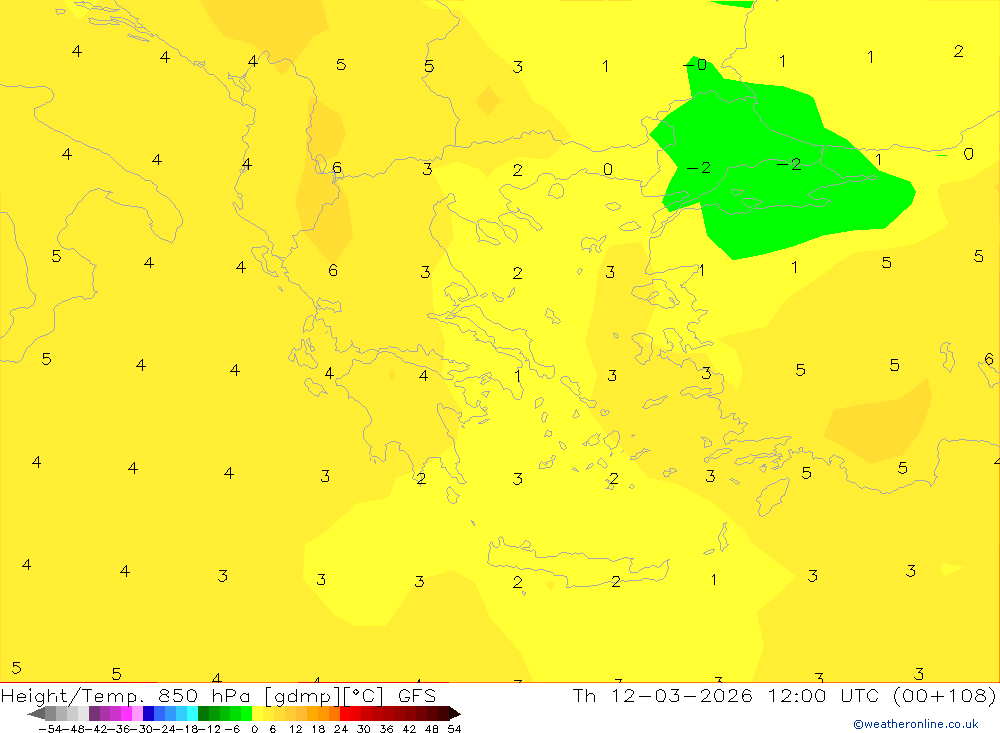
Task: Click the "-0" temperature value on the map
Action: coord(695,64)
